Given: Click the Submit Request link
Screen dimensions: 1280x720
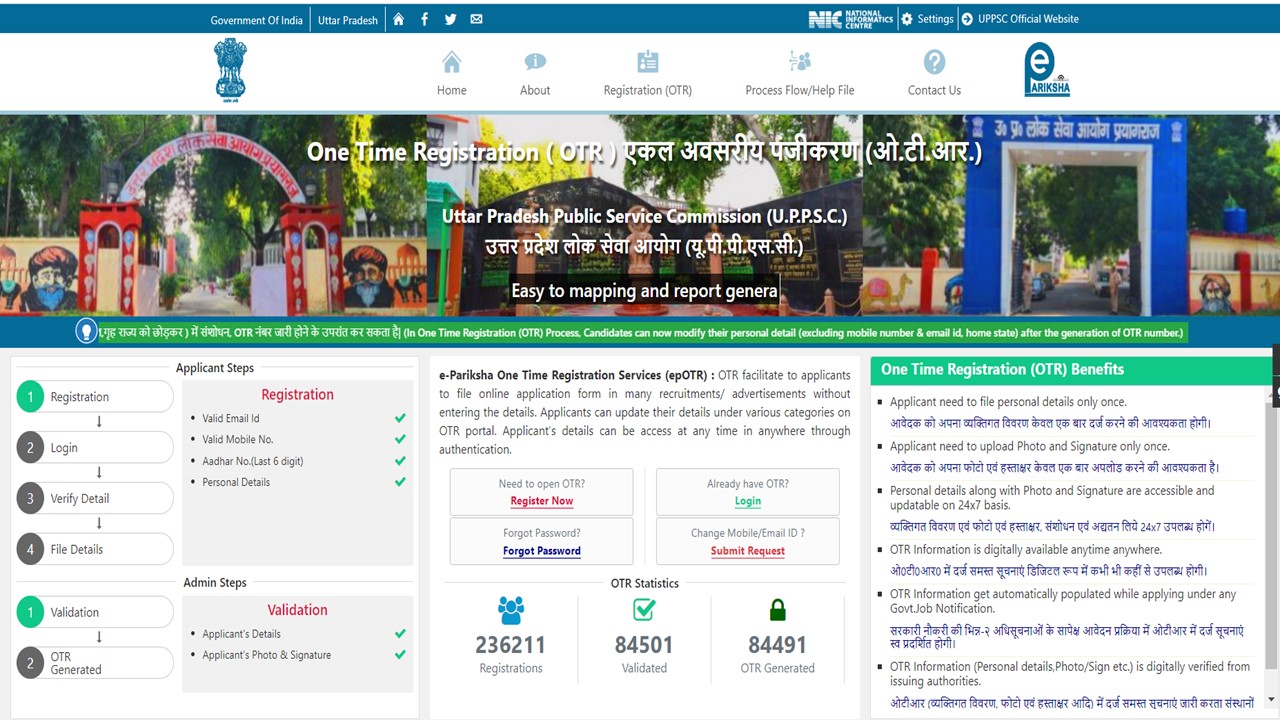Looking at the screenshot, I should click(x=748, y=551).
